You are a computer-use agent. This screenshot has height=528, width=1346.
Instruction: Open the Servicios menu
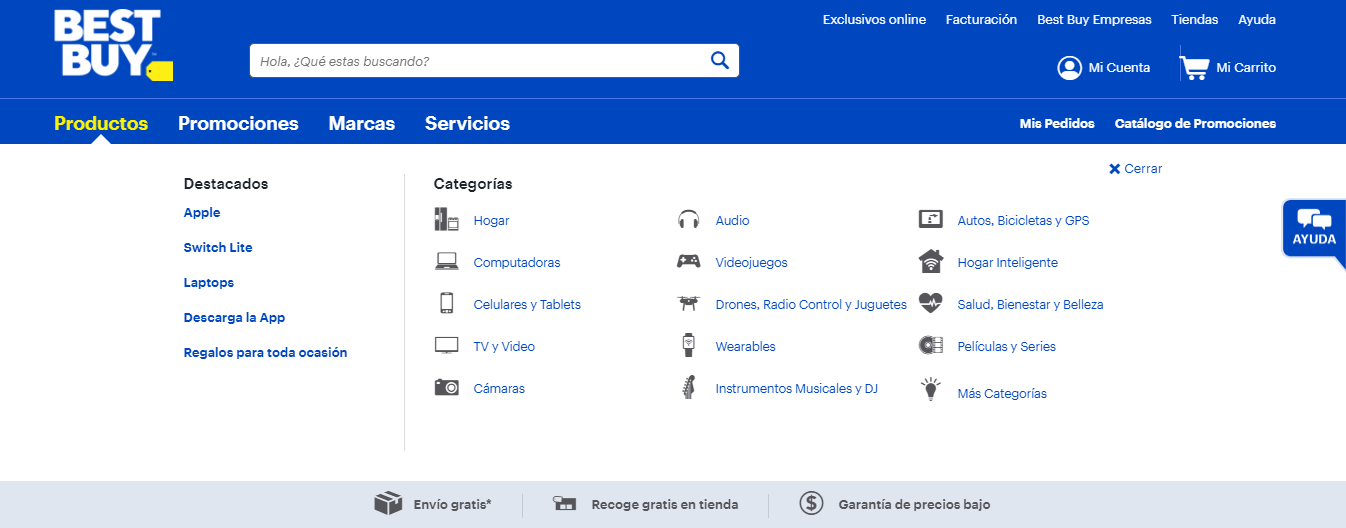tap(467, 124)
